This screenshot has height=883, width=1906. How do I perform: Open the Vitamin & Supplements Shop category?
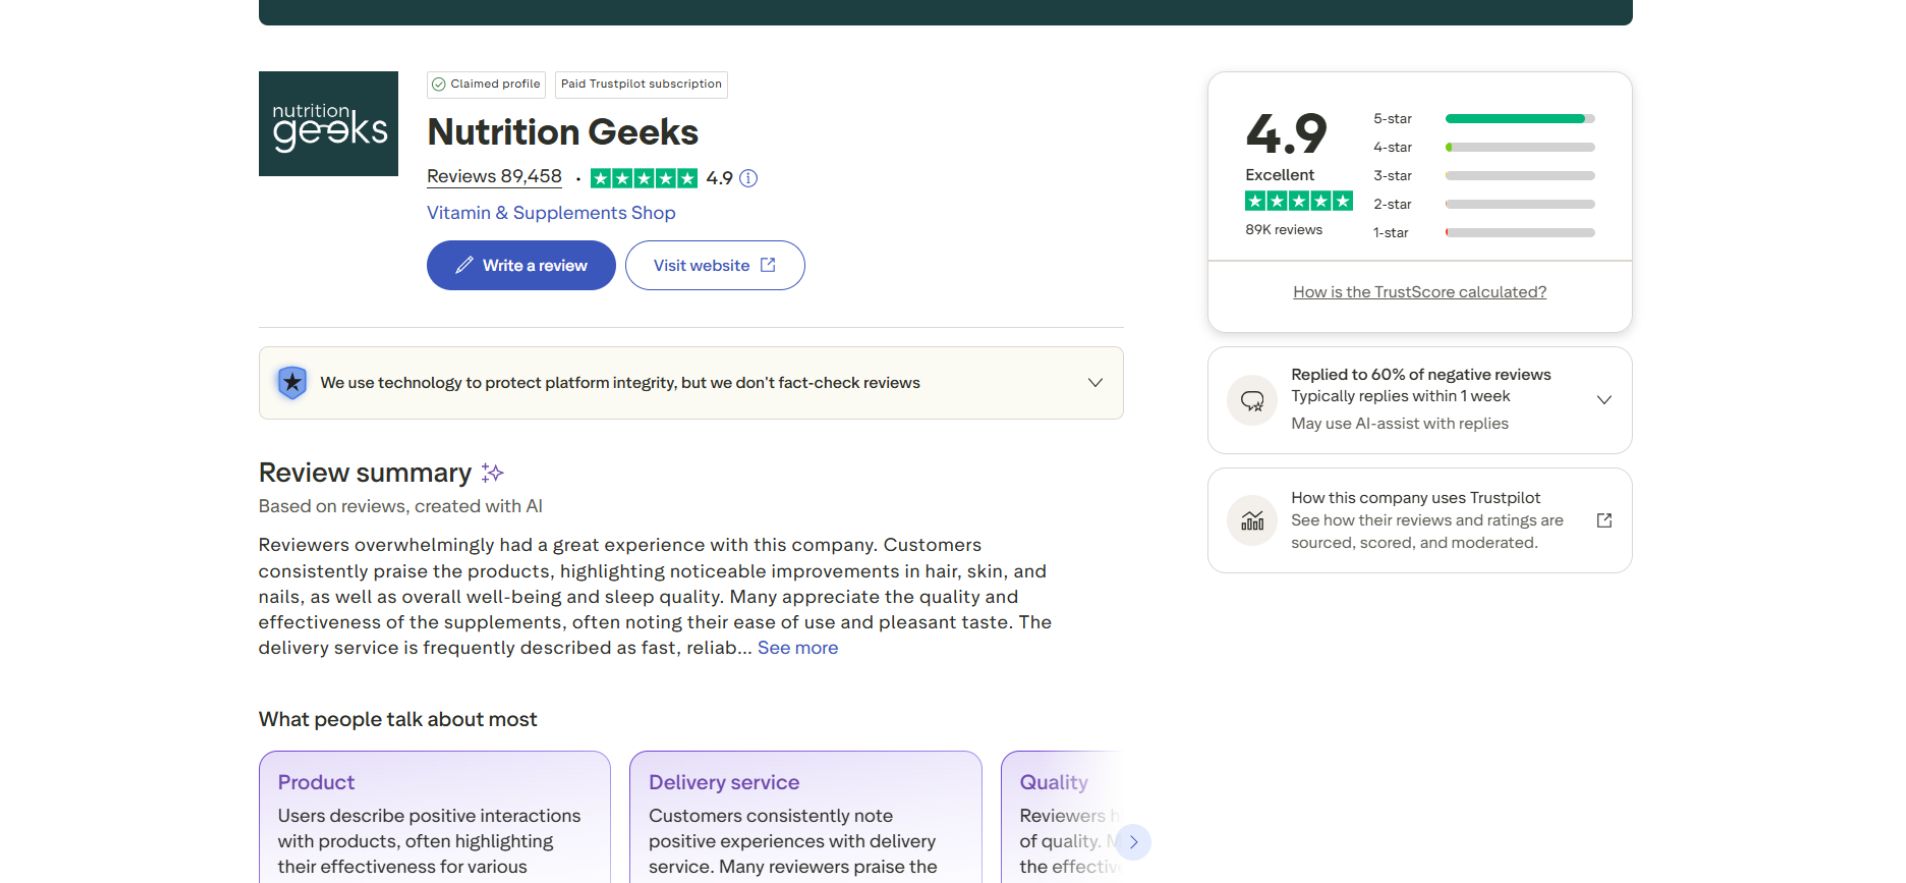(x=551, y=213)
